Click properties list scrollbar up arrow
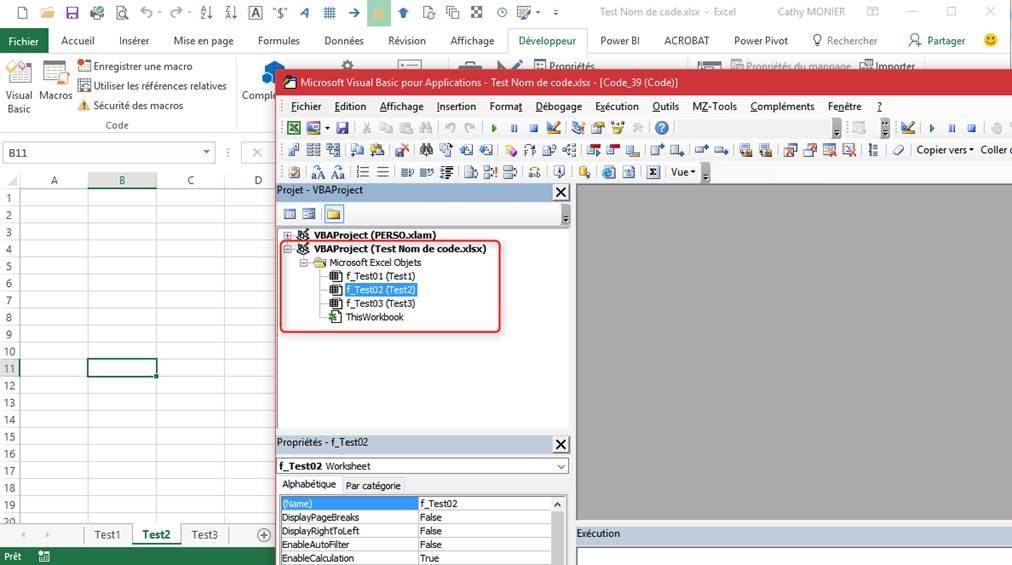1012x565 pixels. coord(558,504)
